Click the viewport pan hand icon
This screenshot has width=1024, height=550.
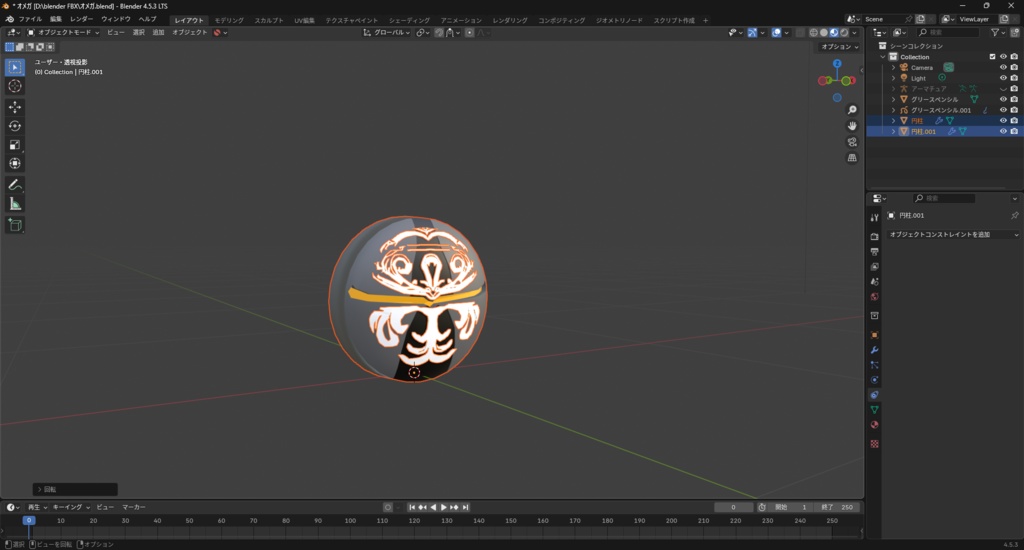852,125
